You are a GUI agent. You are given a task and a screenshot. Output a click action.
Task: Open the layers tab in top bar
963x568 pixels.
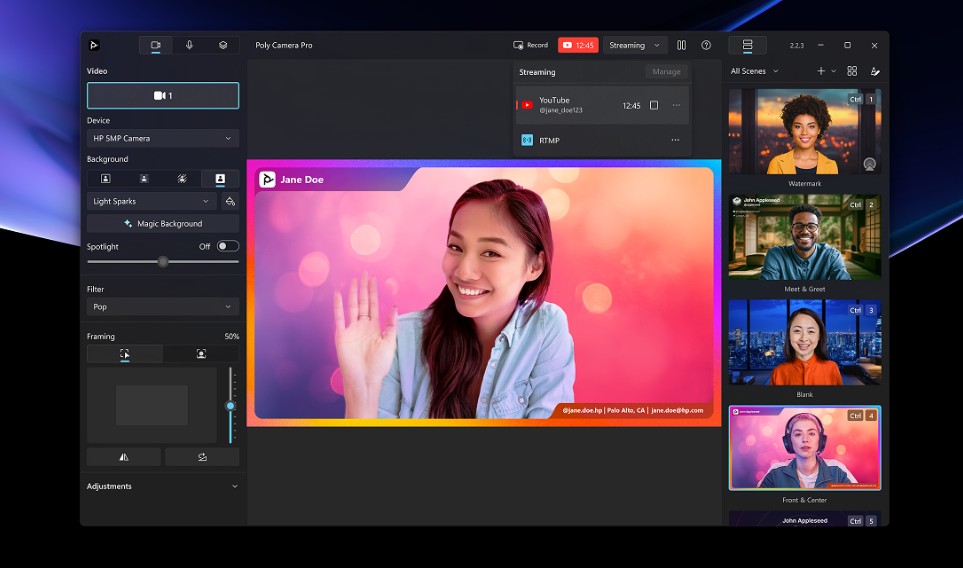(x=223, y=45)
